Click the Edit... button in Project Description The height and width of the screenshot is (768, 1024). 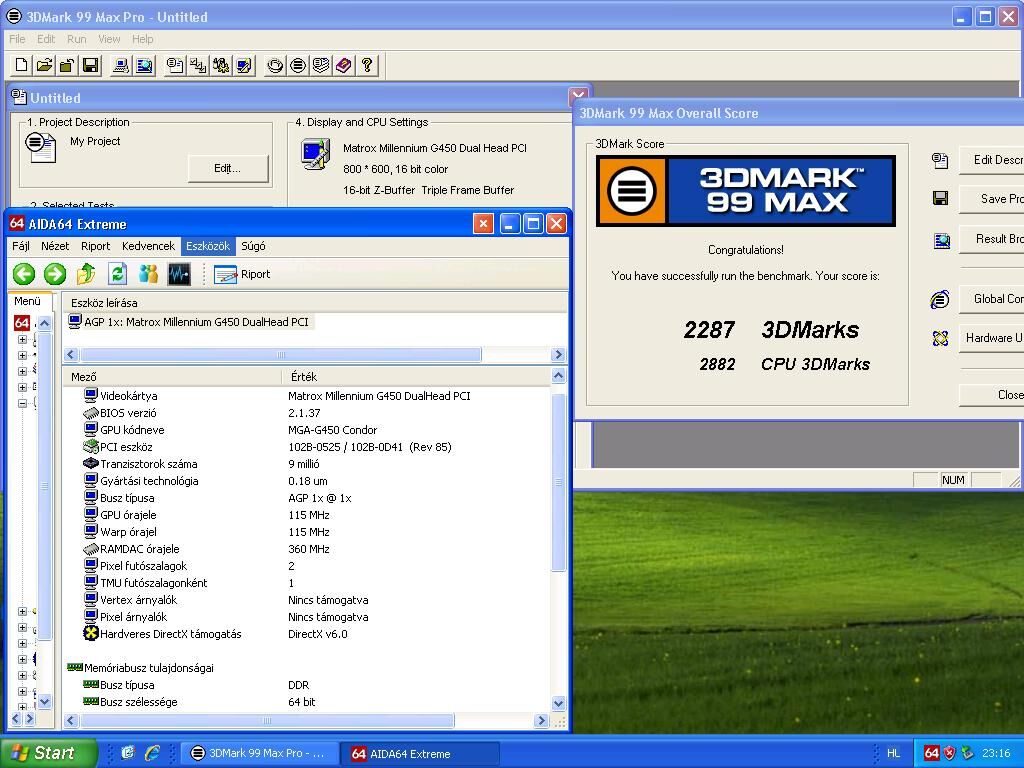(228, 168)
